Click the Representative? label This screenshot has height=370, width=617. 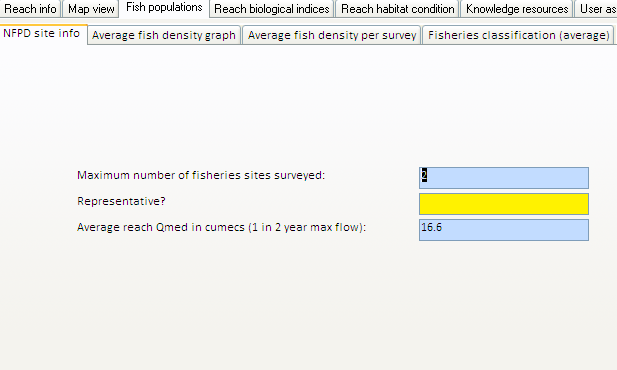121,201
